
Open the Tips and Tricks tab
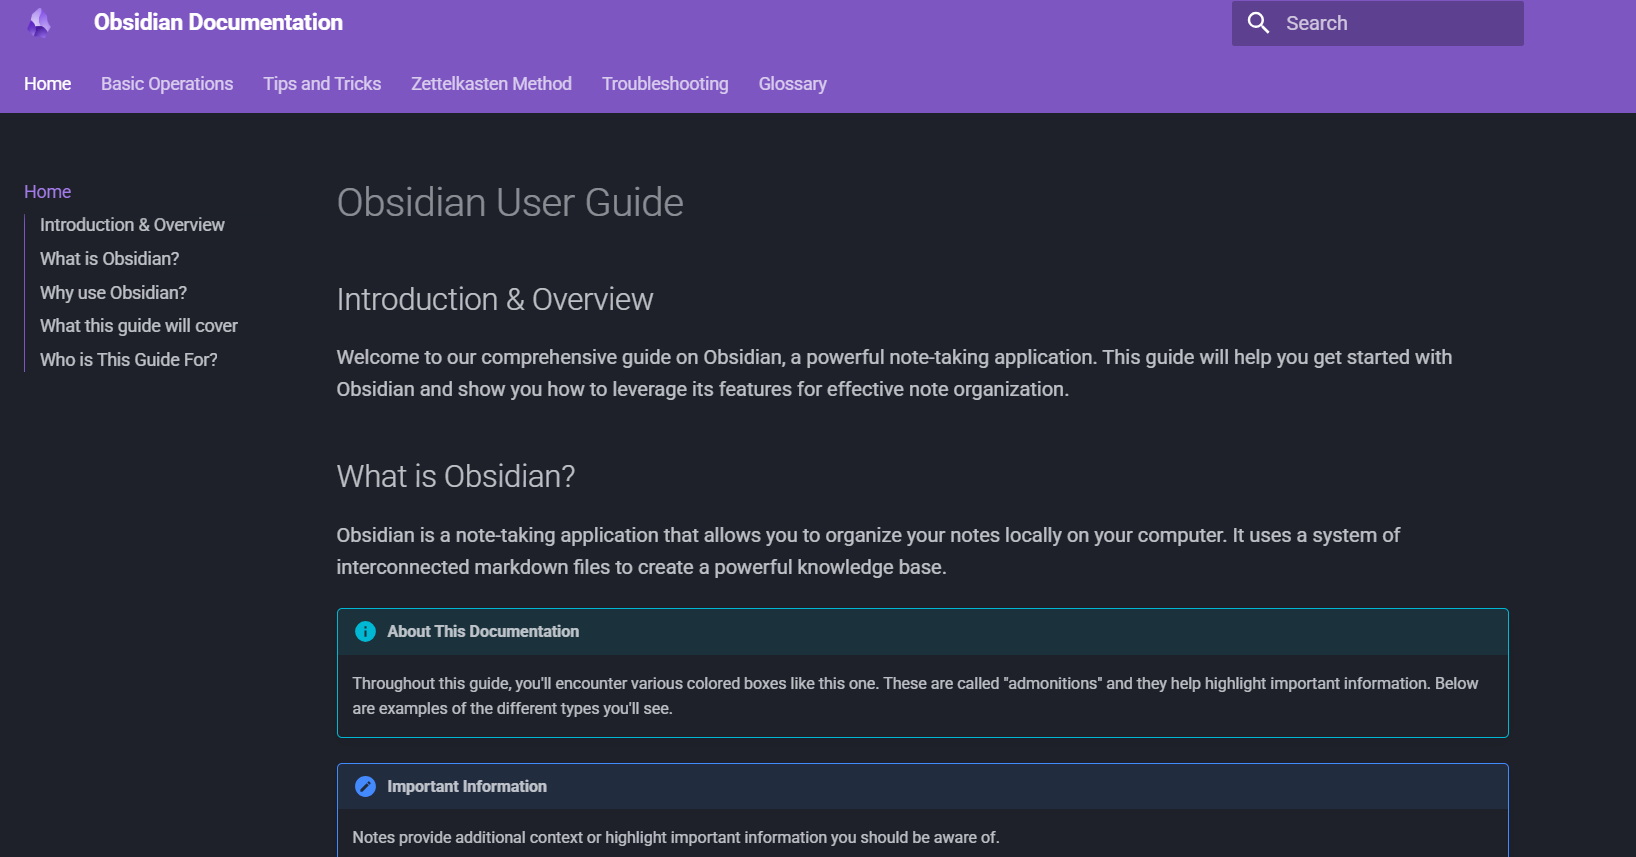tap(322, 84)
